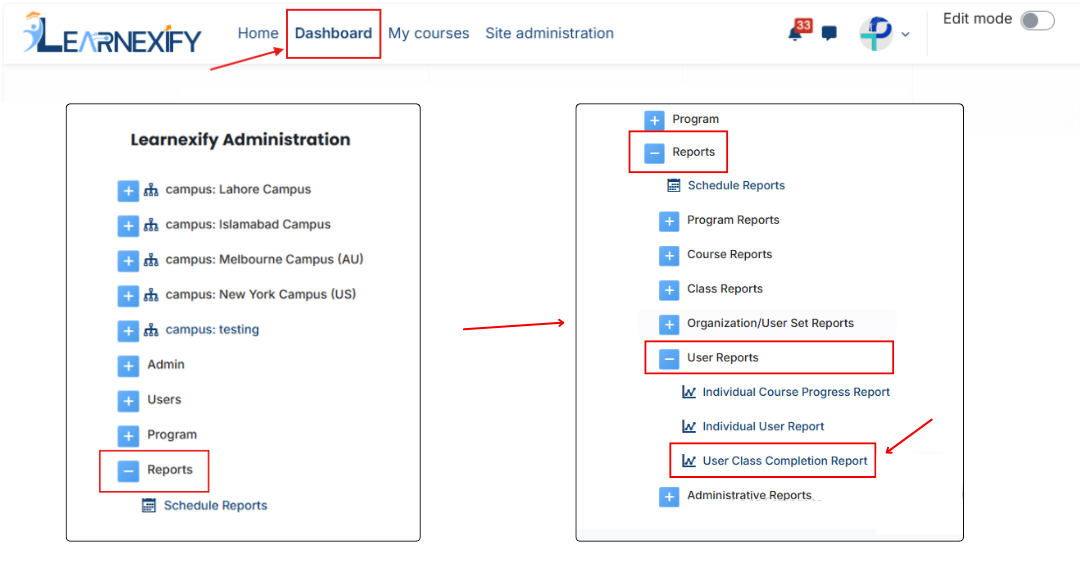Expand the Program node in right panel

pyautogui.click(x=654, y=120)
